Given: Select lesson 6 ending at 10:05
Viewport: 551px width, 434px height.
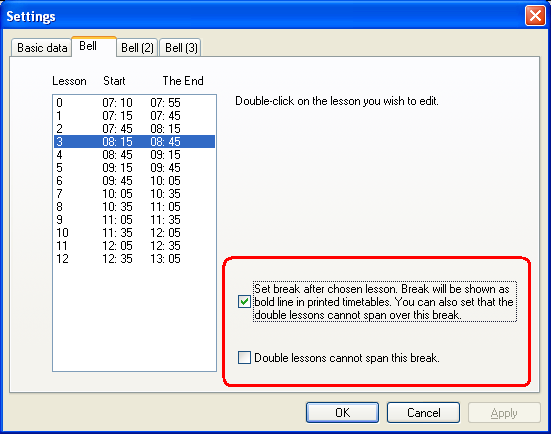Looking at the screenshot, I should (134, 181).
